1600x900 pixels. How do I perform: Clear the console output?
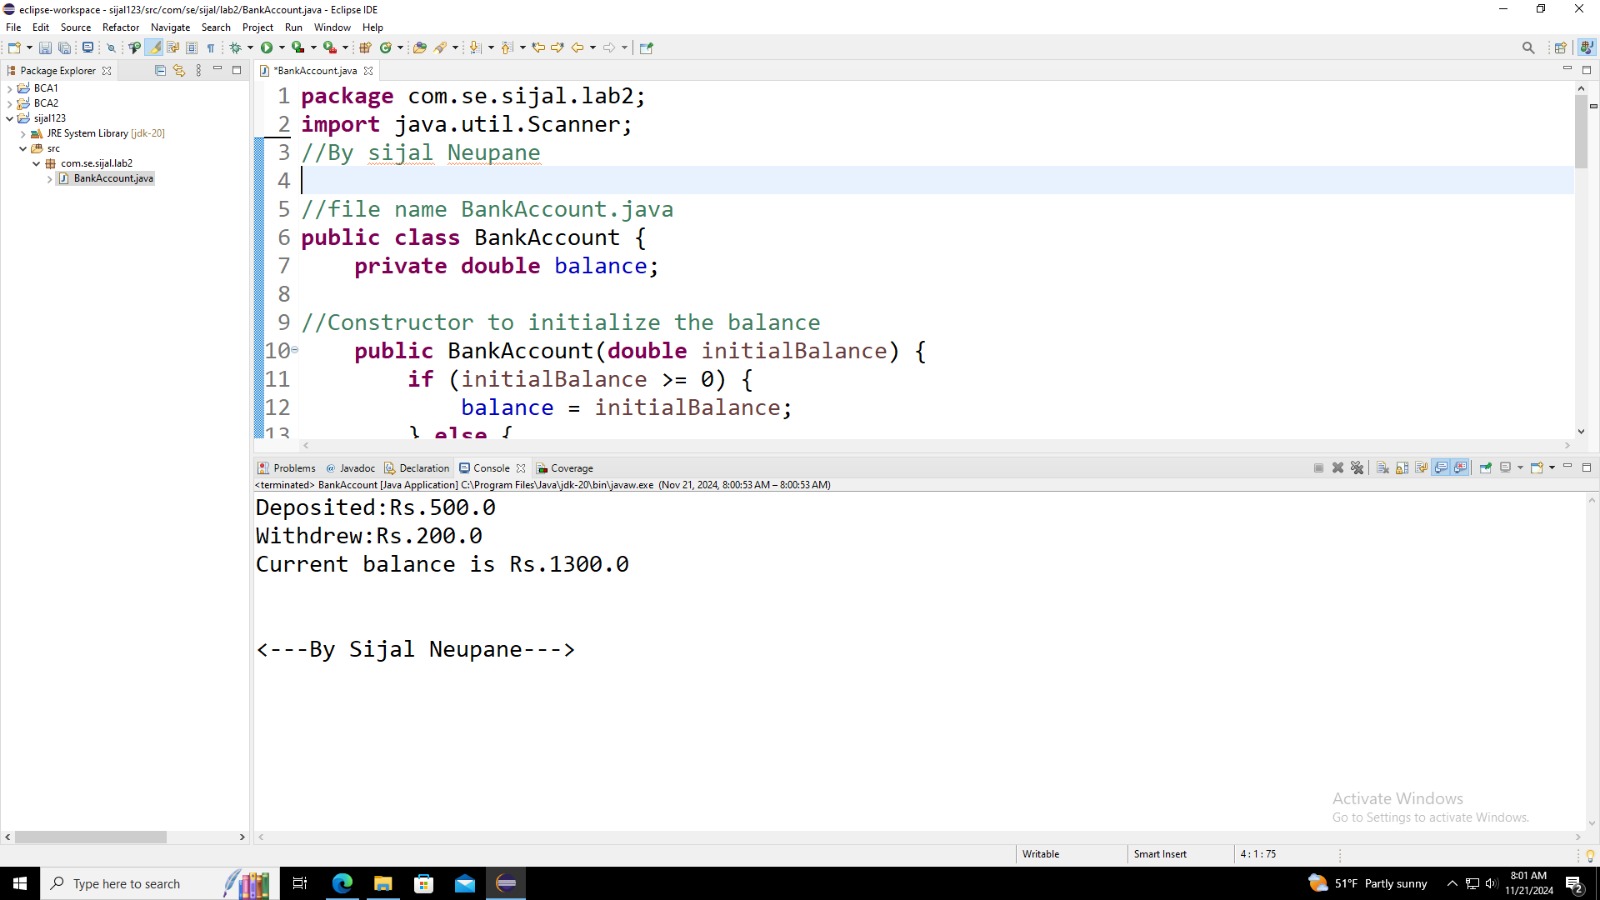coord(1382,467)
